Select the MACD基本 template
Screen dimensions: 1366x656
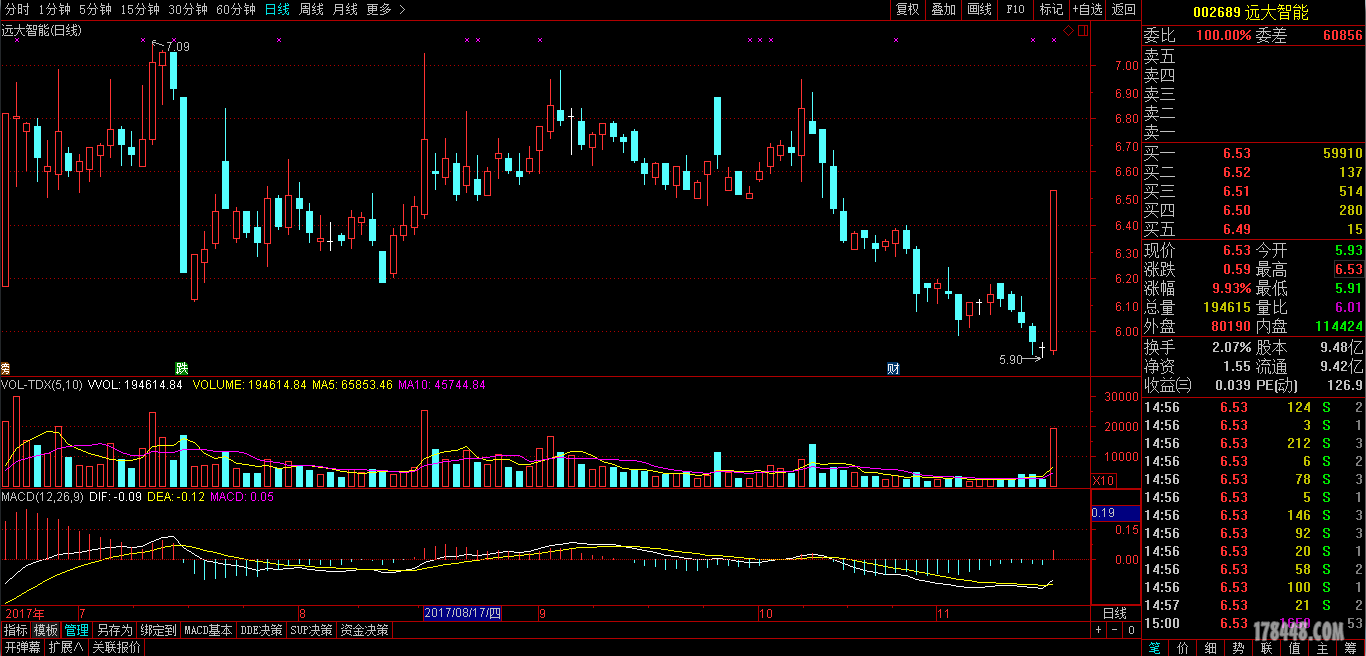click(208, 630)
